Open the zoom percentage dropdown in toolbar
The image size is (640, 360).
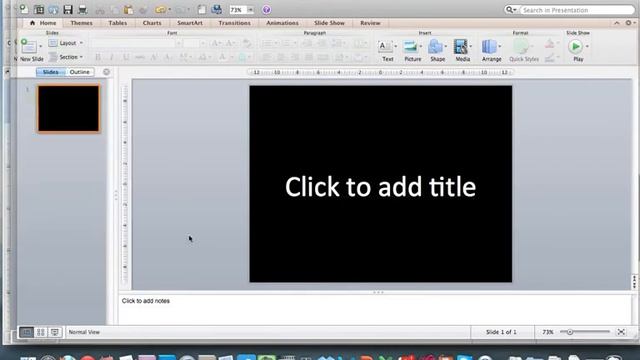pyautogui.click(x=251, y=10)
